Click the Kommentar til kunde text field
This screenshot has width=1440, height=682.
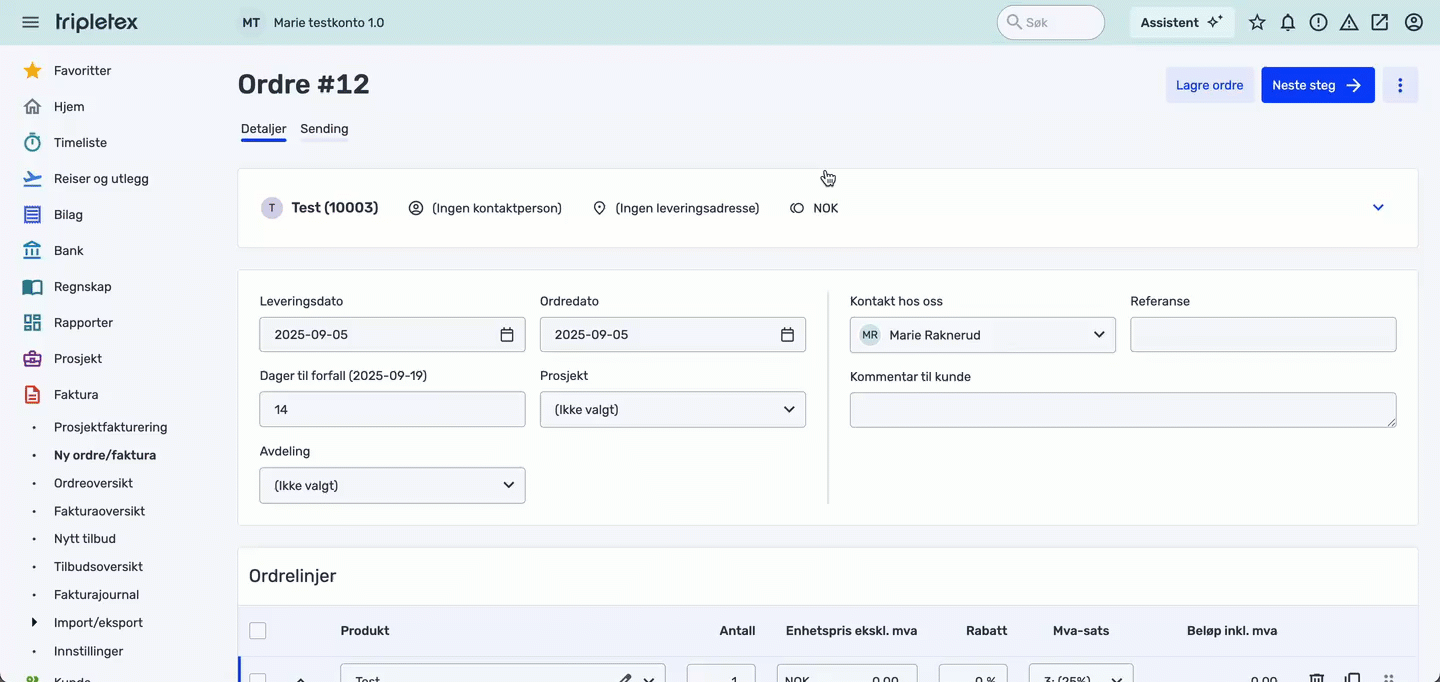[1122, 410]
